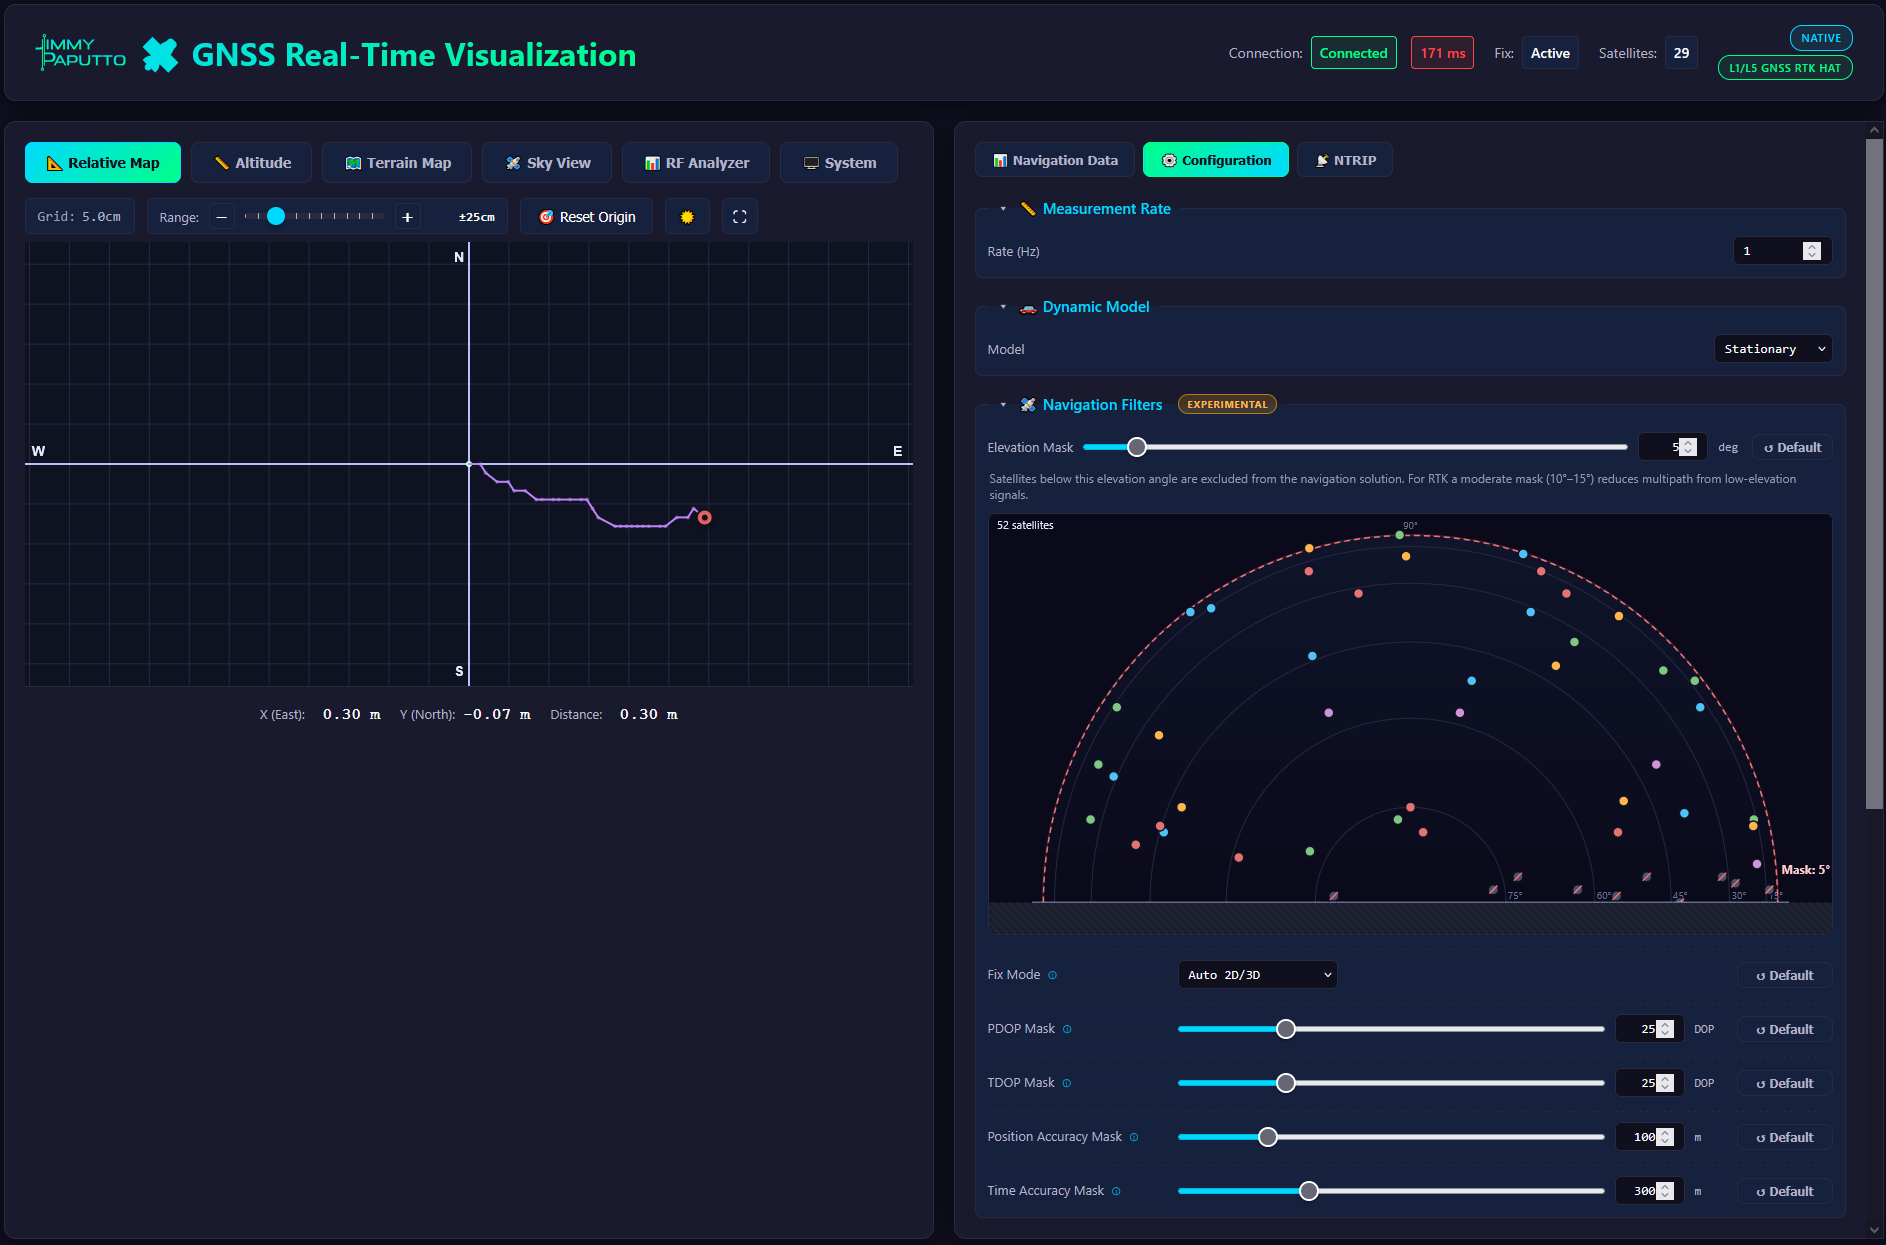Click the Fix Mode info icon
Screen dimensions: 1886x1245
pos(1052,975)
